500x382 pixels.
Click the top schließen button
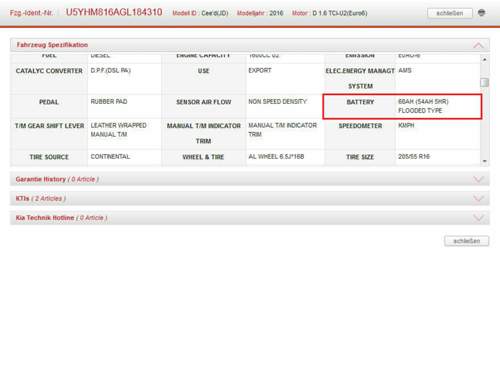pyautogui.click(x=450, y=13)
